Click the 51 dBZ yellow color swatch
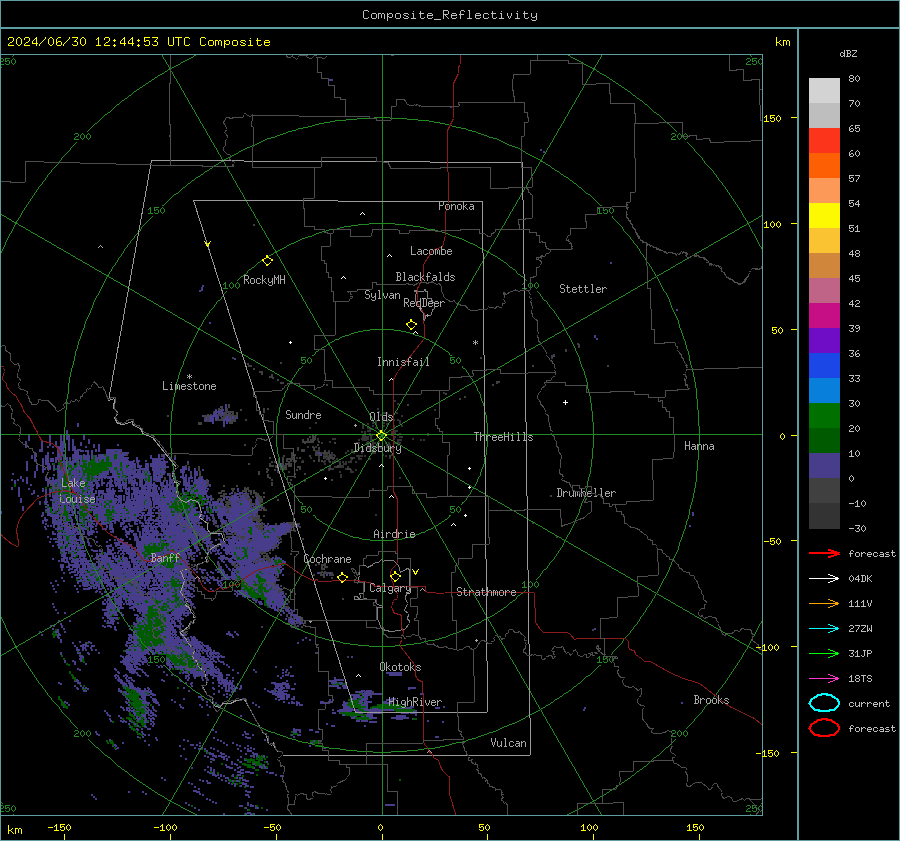Image resolution: width=900 pixels, height=841 pixels. pyautogui.click(x=824, y=215)
